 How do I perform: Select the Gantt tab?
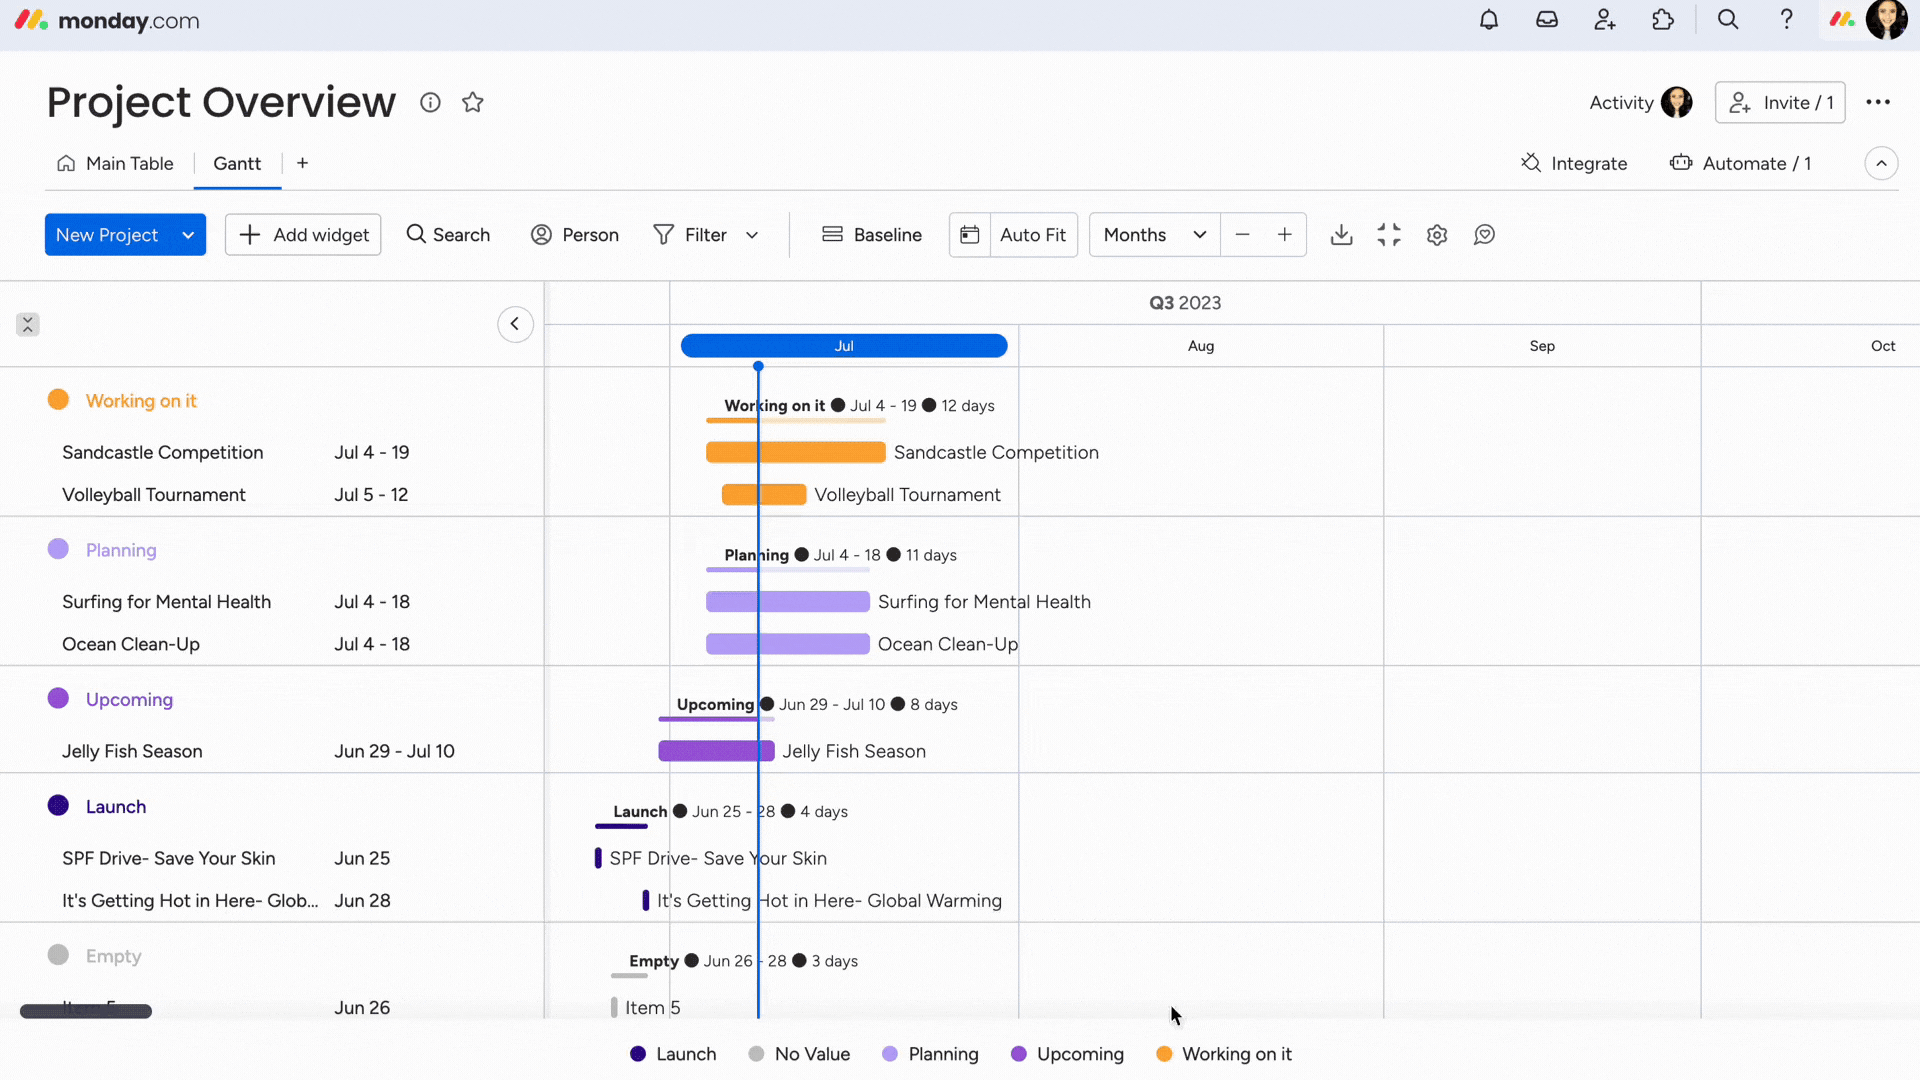pyautogui.click(x=237, y=164)
